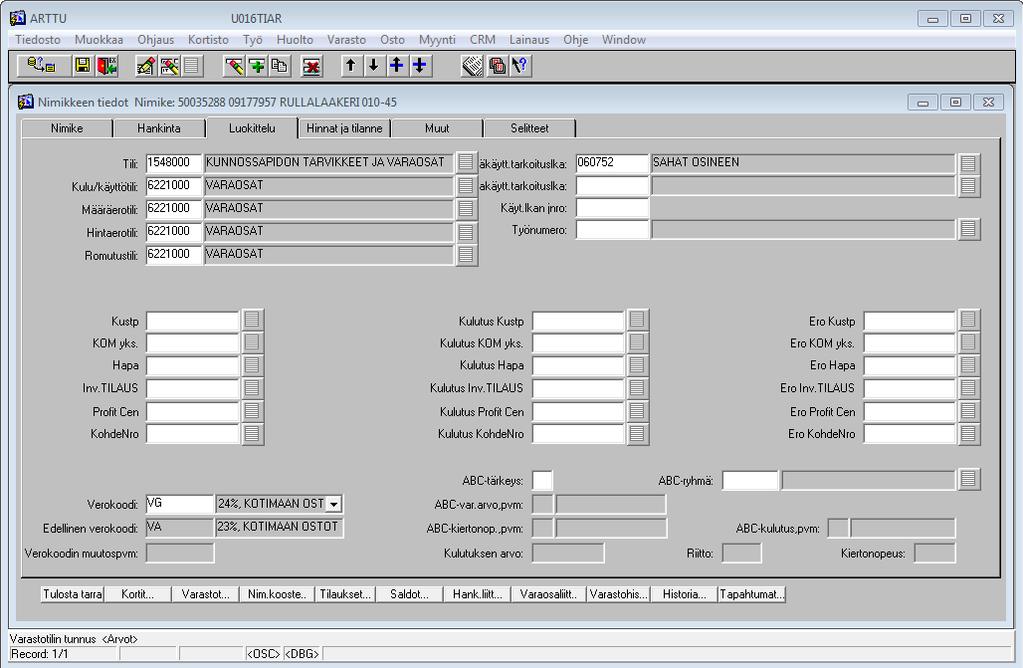Click the Tulosta tarra button
The image size is (1023, 668).
[x=72, y=594]
